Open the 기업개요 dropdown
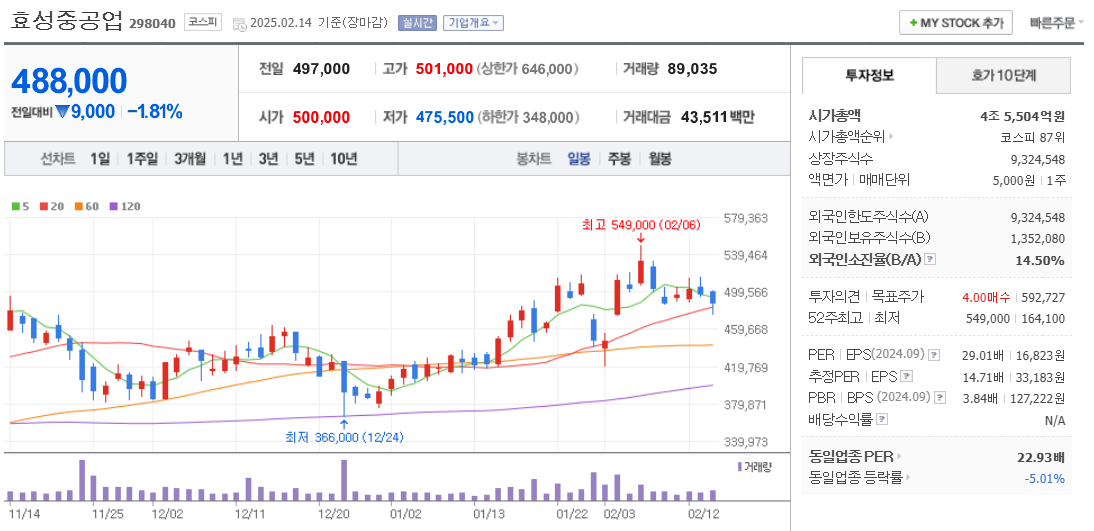This screenshot has height=531, width=1094. (x=473, y=23)
